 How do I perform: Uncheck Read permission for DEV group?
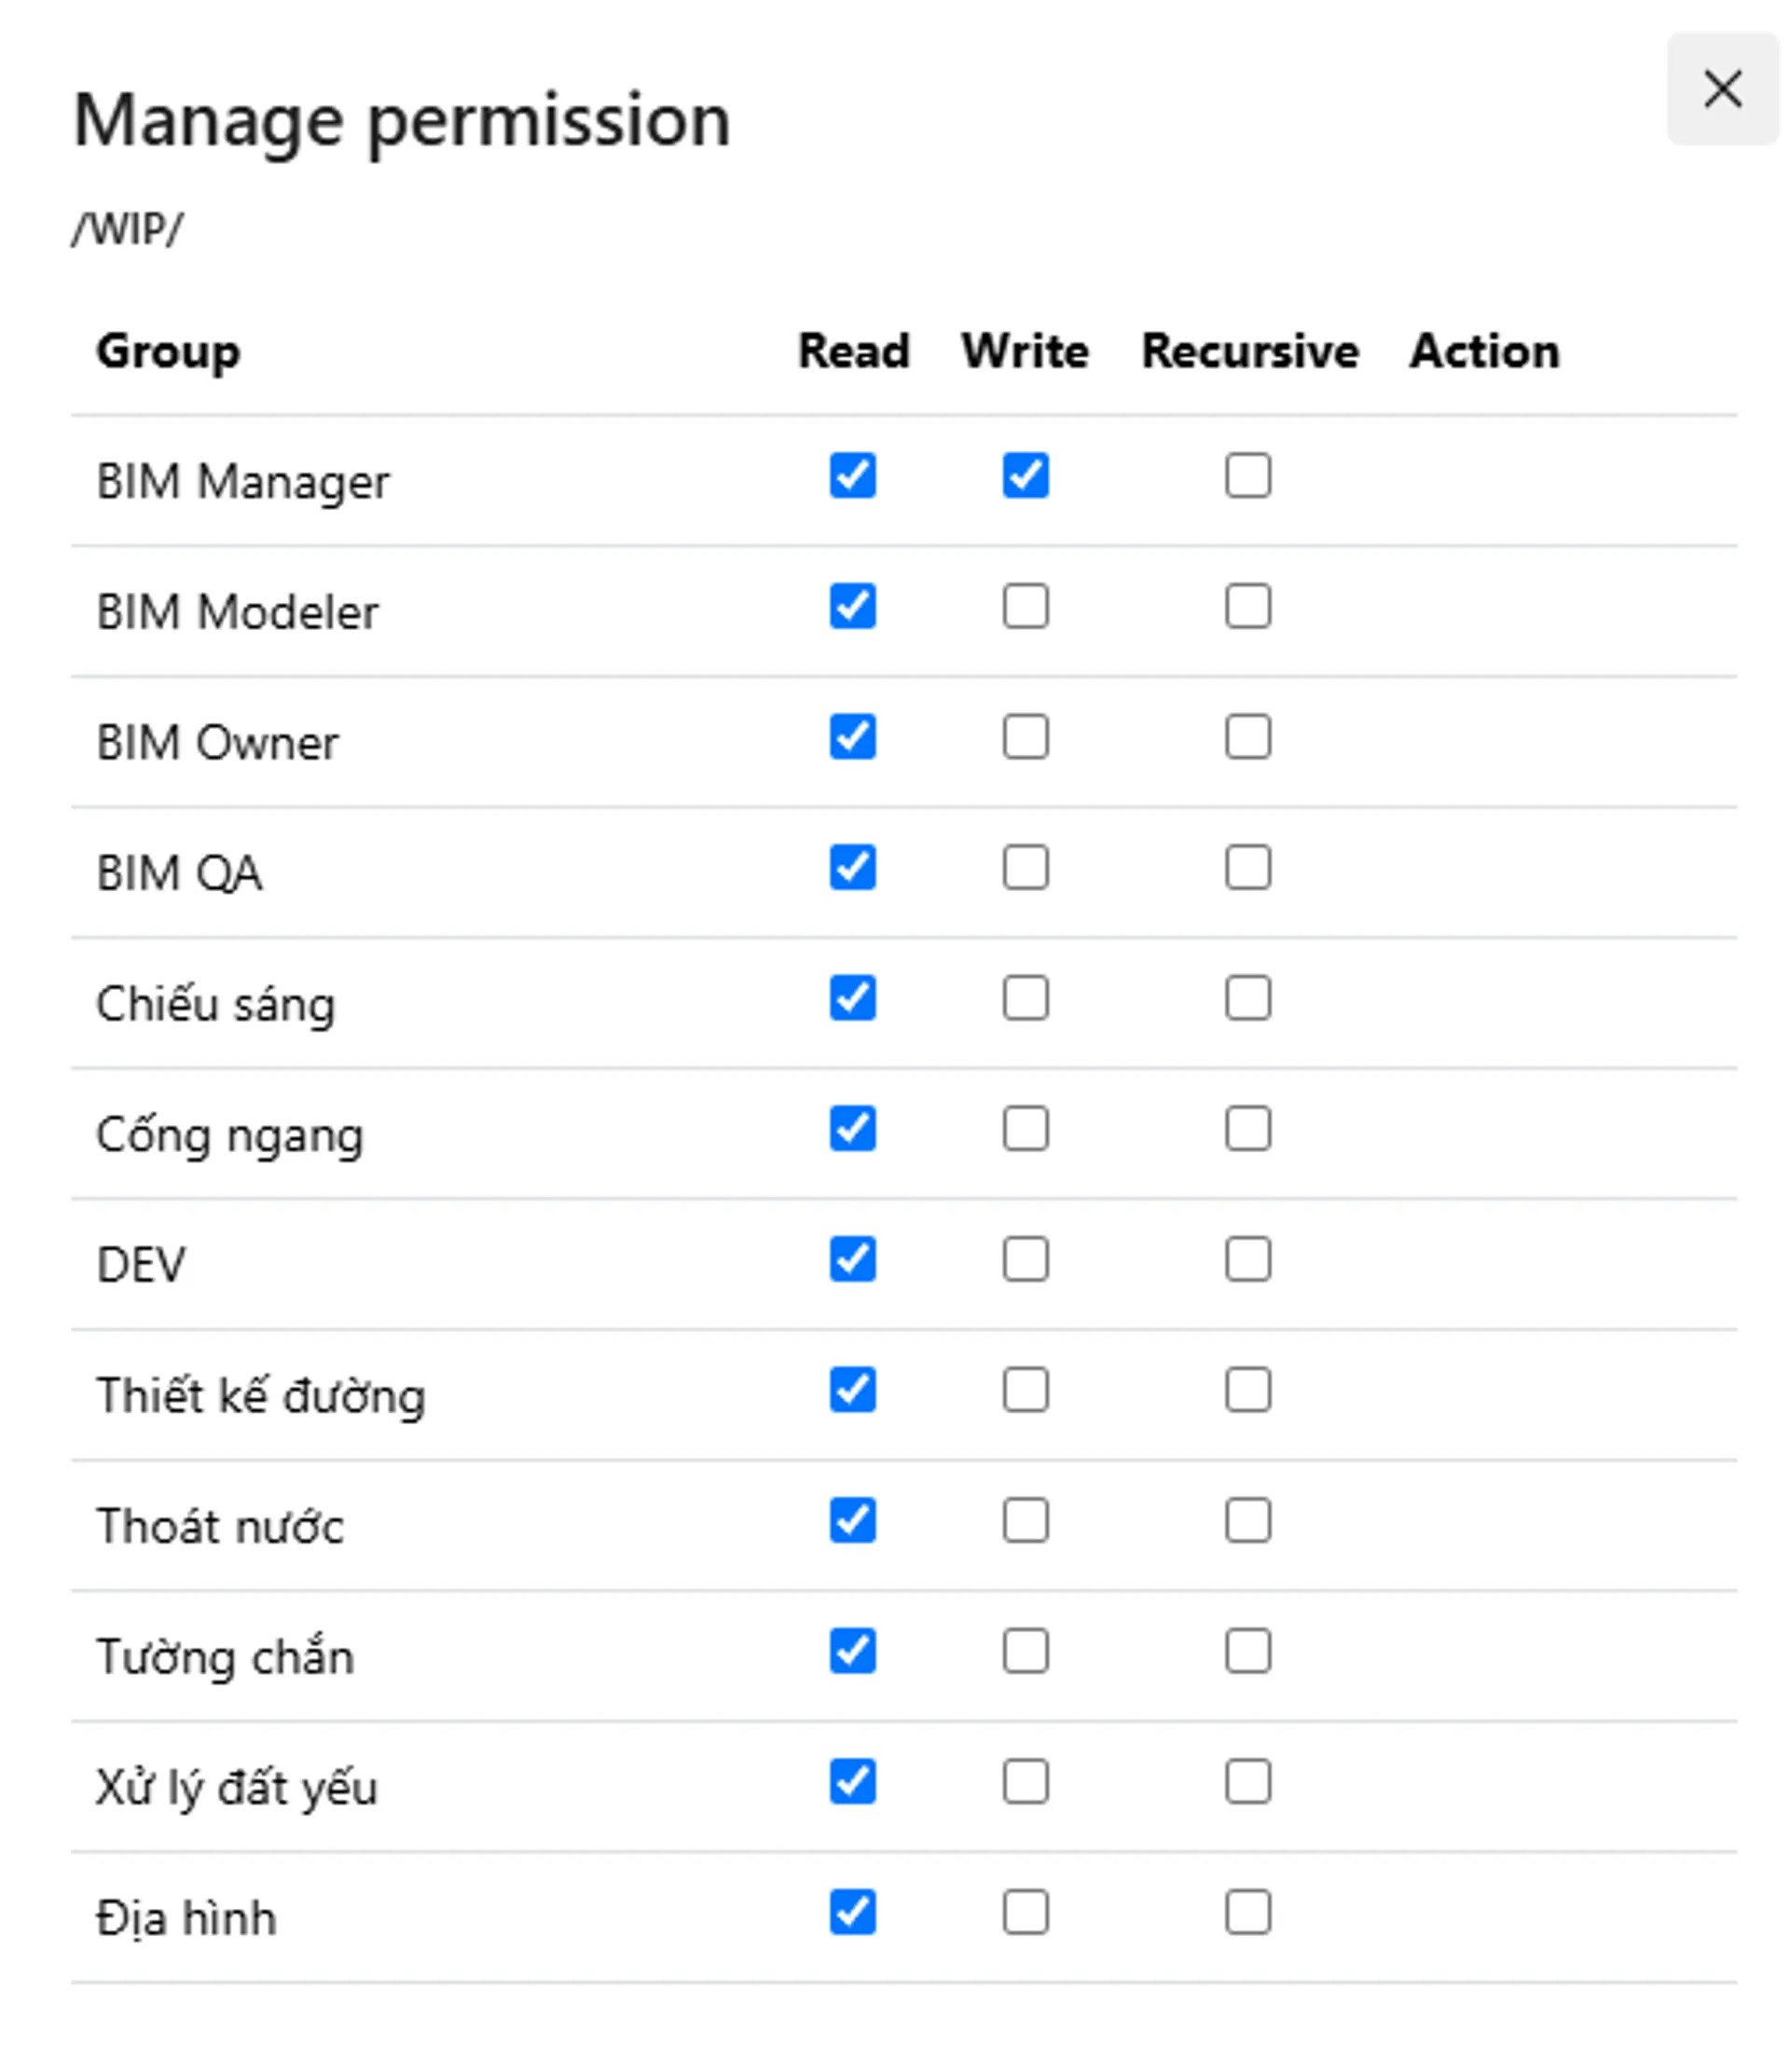[852, 1259]
